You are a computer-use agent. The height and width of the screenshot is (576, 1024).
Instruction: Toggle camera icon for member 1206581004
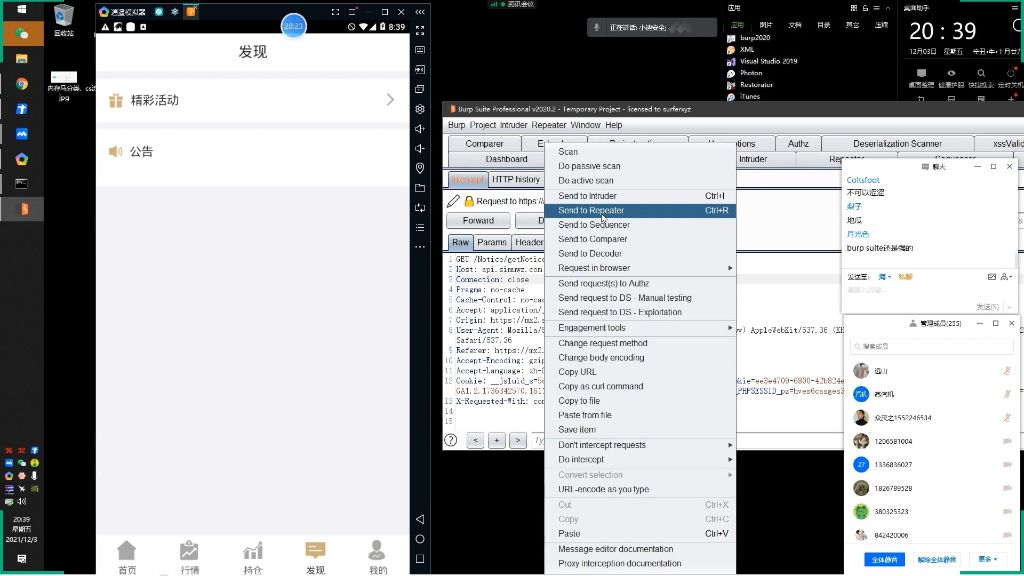1006,441
